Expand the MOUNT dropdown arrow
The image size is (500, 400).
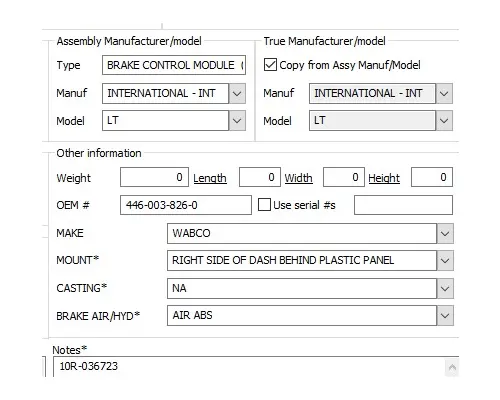pyautogui.click(x=445, y=260)
